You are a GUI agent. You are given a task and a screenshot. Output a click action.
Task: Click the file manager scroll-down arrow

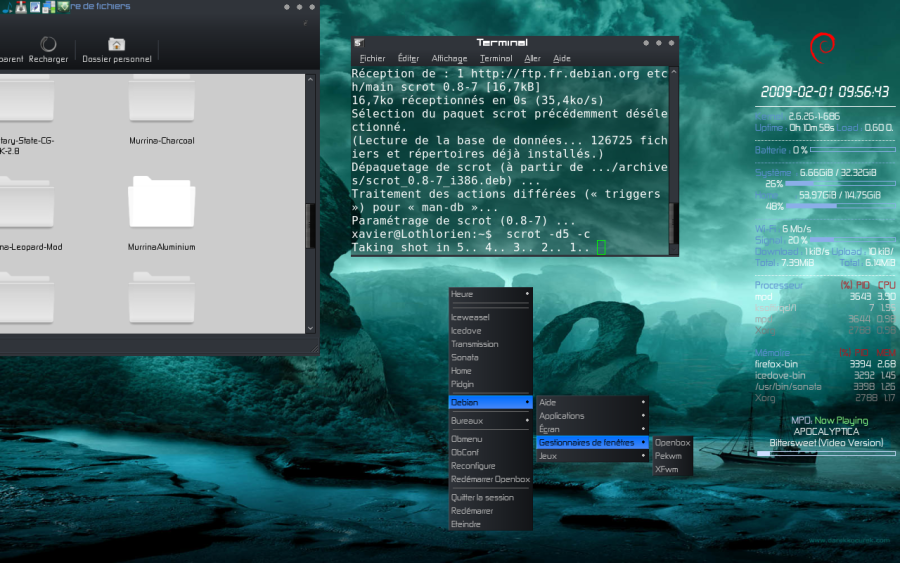311,329
